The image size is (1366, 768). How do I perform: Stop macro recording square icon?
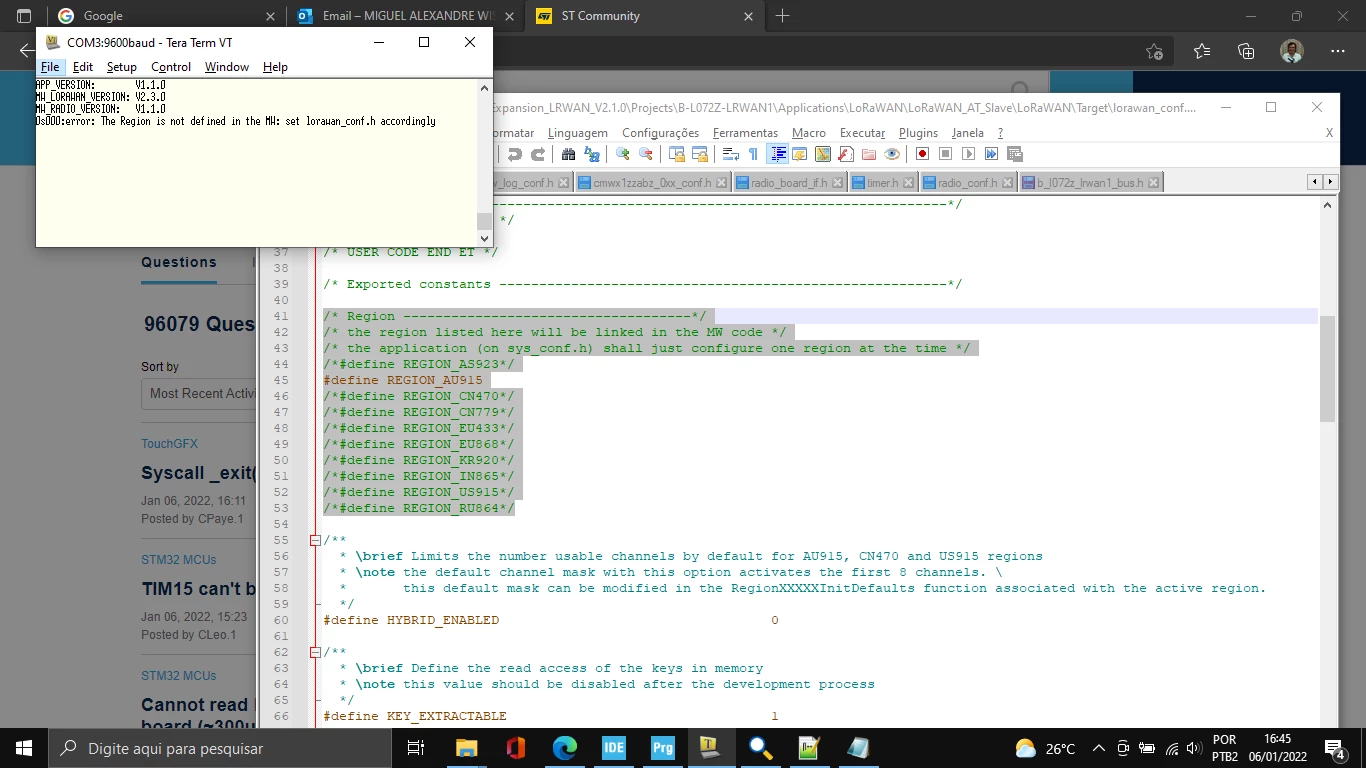[x=945, y=154]
